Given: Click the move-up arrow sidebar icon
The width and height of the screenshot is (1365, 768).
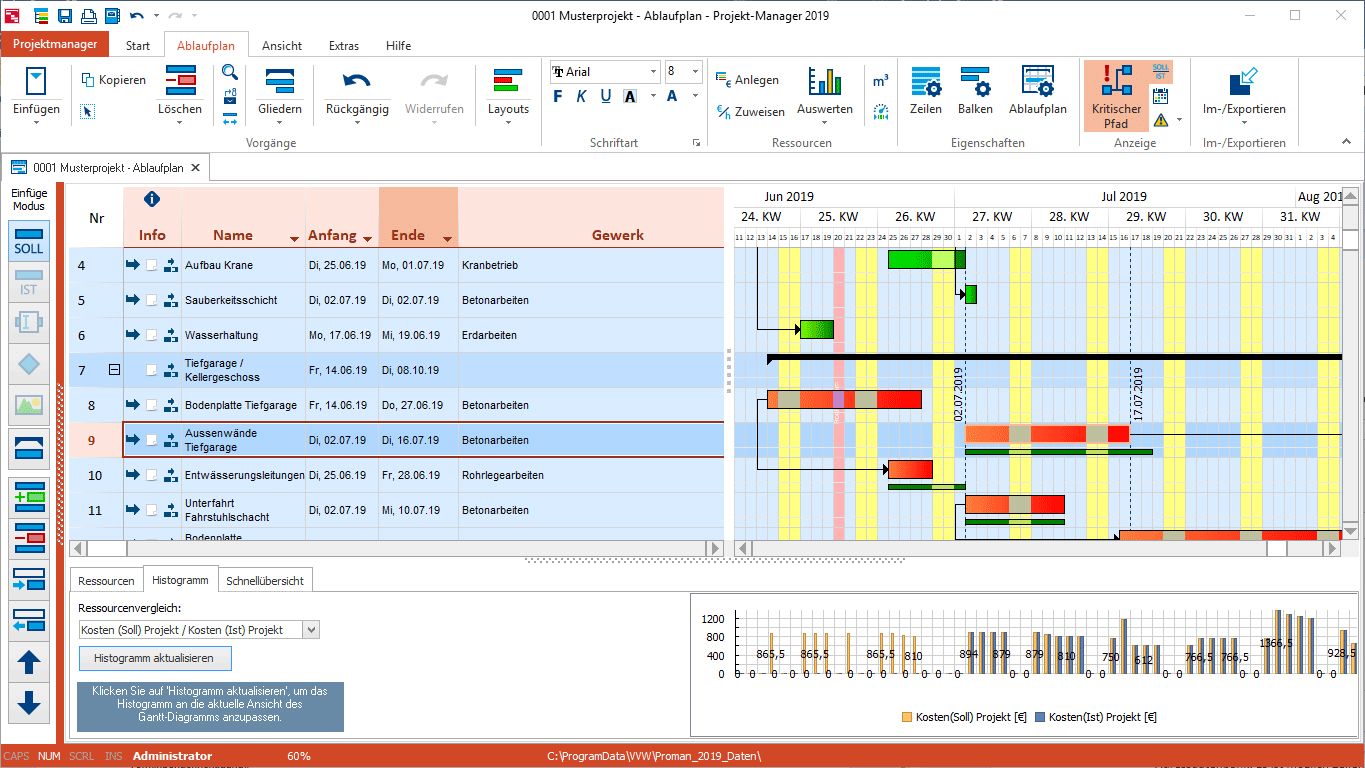Looking at the screenshot, I should (29, 661).
